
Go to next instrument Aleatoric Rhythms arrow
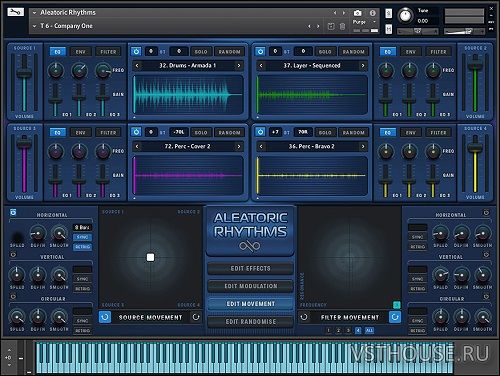(344, 13)
